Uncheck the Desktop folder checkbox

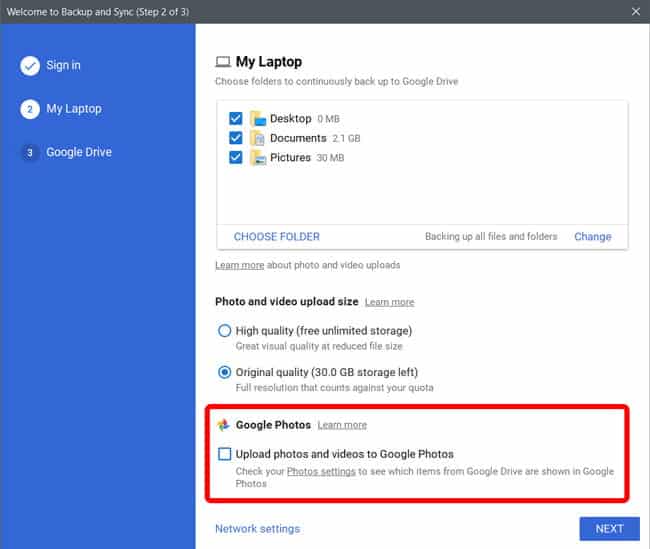235,119
